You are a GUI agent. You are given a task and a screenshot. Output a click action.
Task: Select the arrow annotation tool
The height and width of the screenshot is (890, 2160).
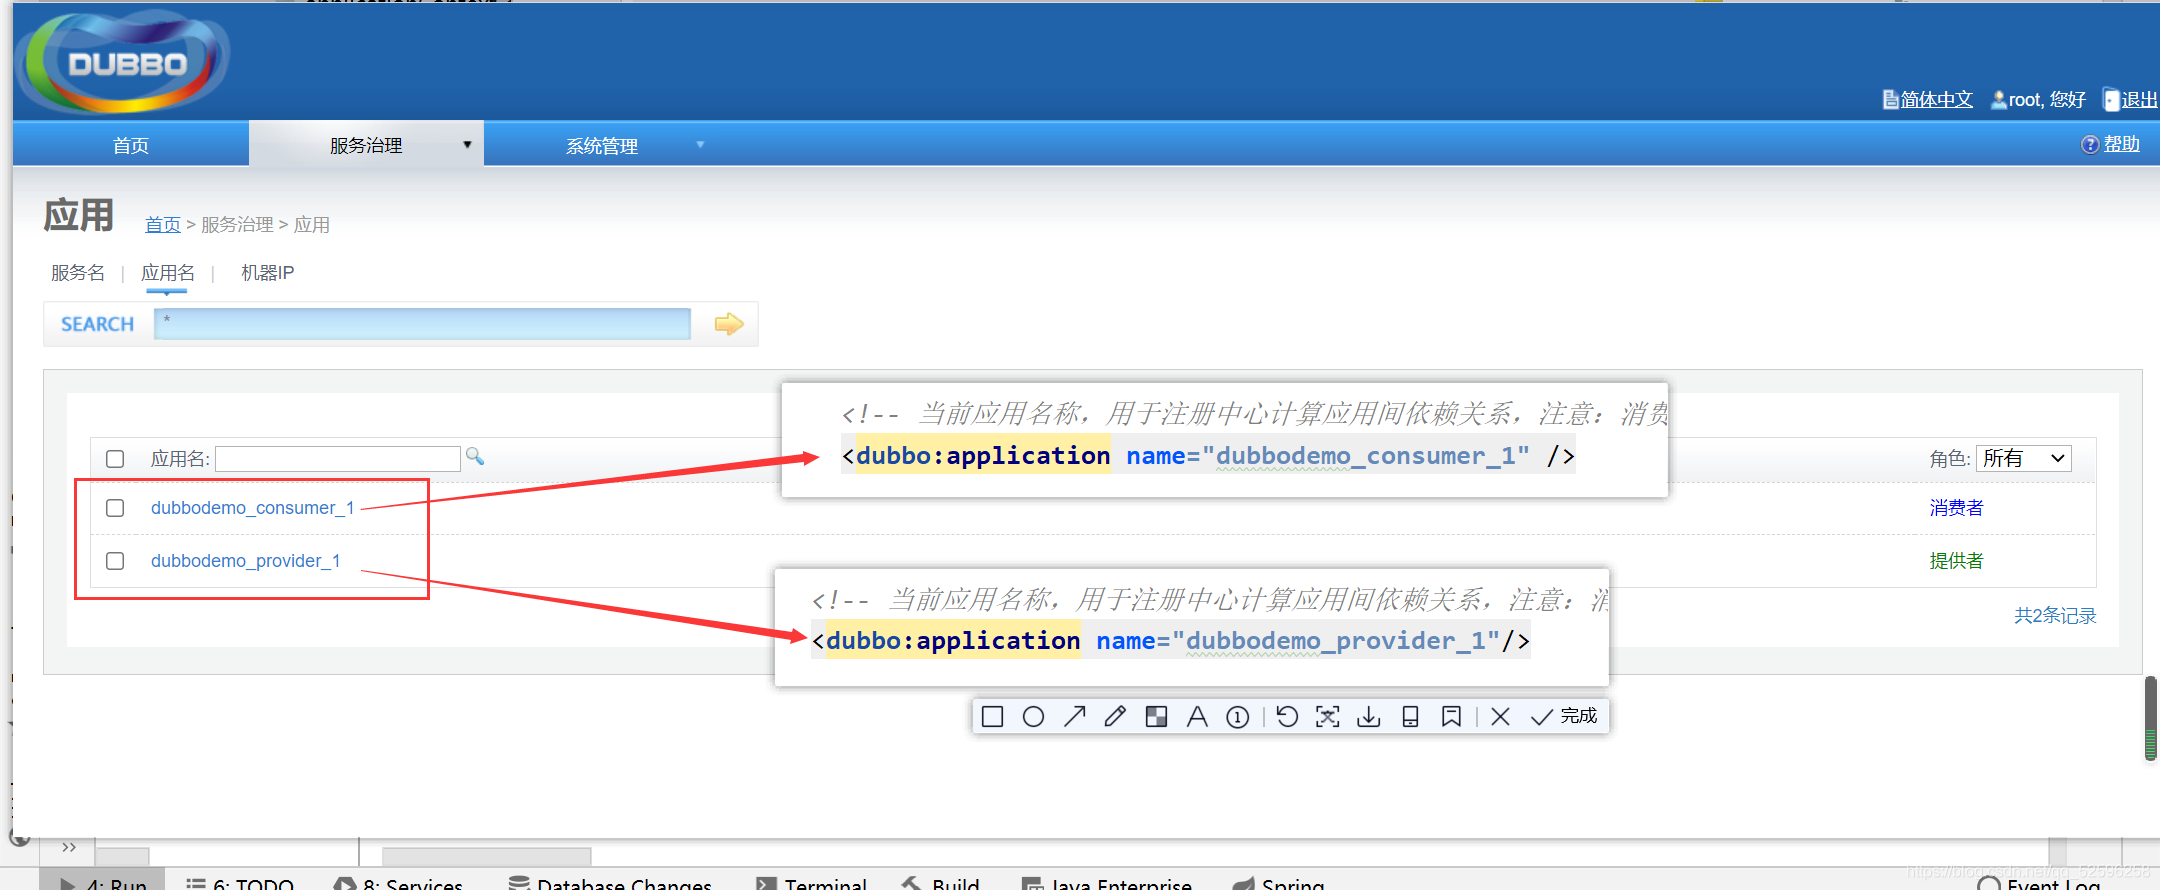pos(1074,716)
